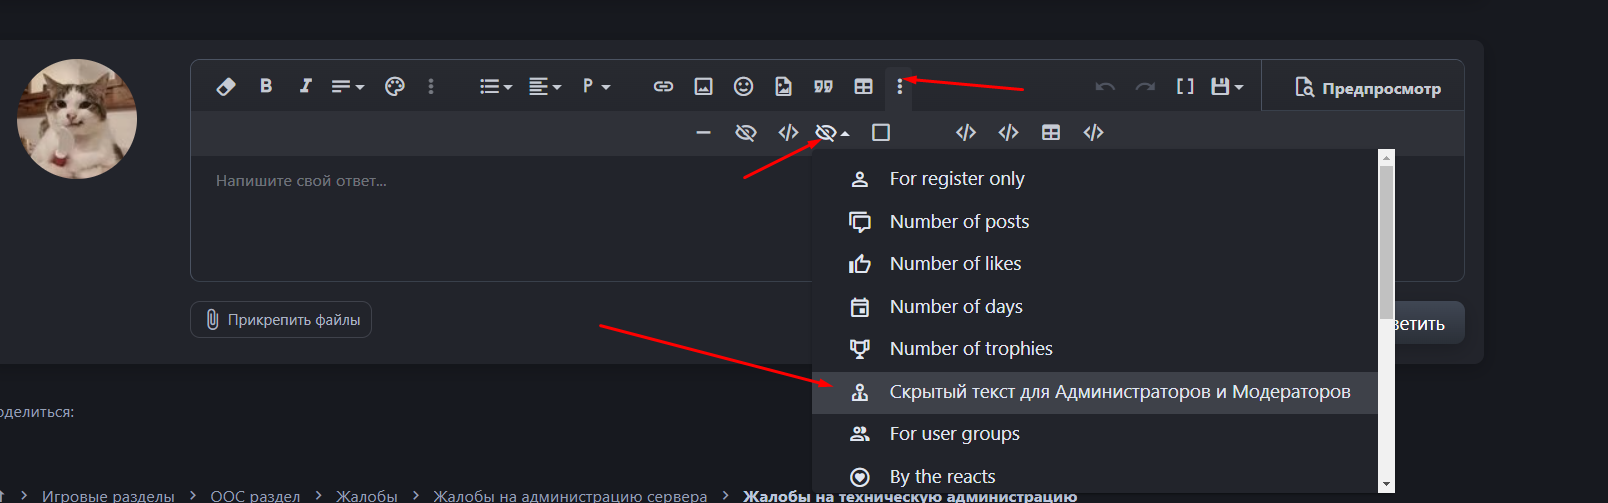Toggle bold text formatting
The width and height of the screenshot is (1608, 503).
[266, 86]
